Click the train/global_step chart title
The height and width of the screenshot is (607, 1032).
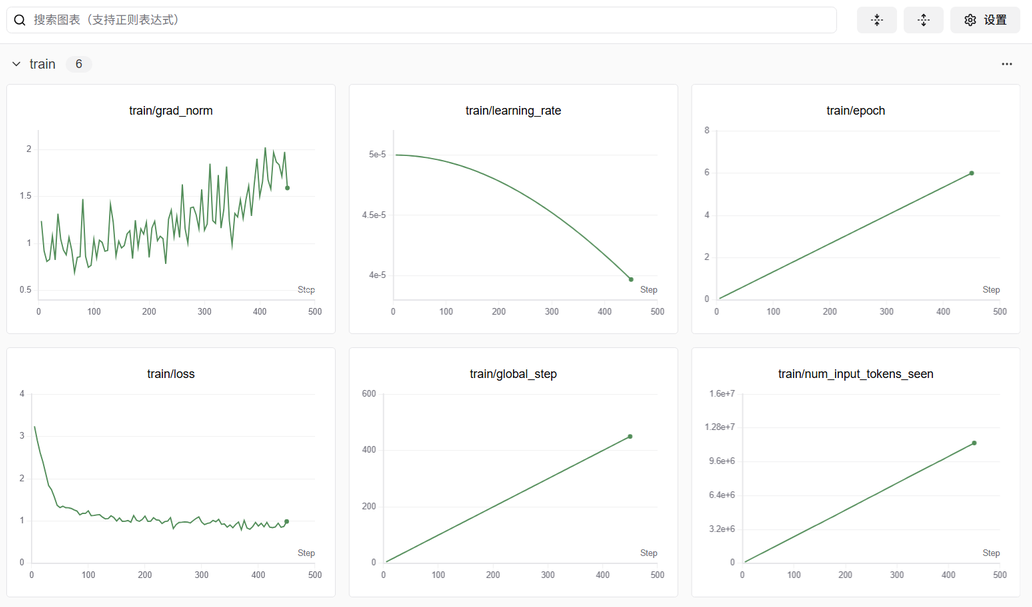pyautogui.click(x=513, y=374)
